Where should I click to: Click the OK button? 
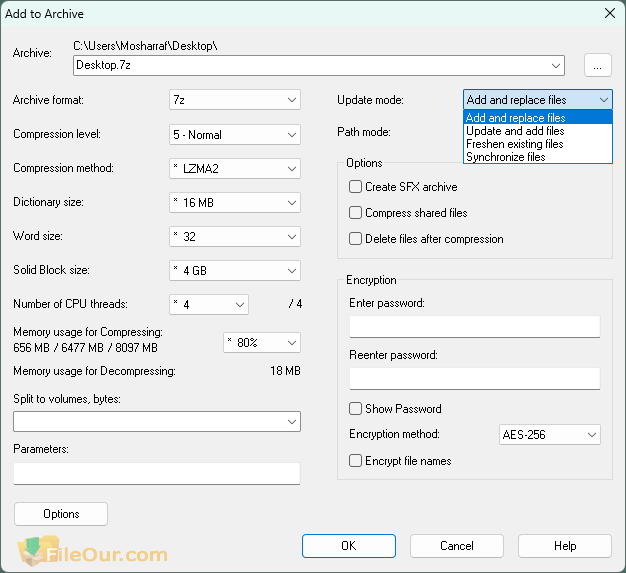(349, 546)
